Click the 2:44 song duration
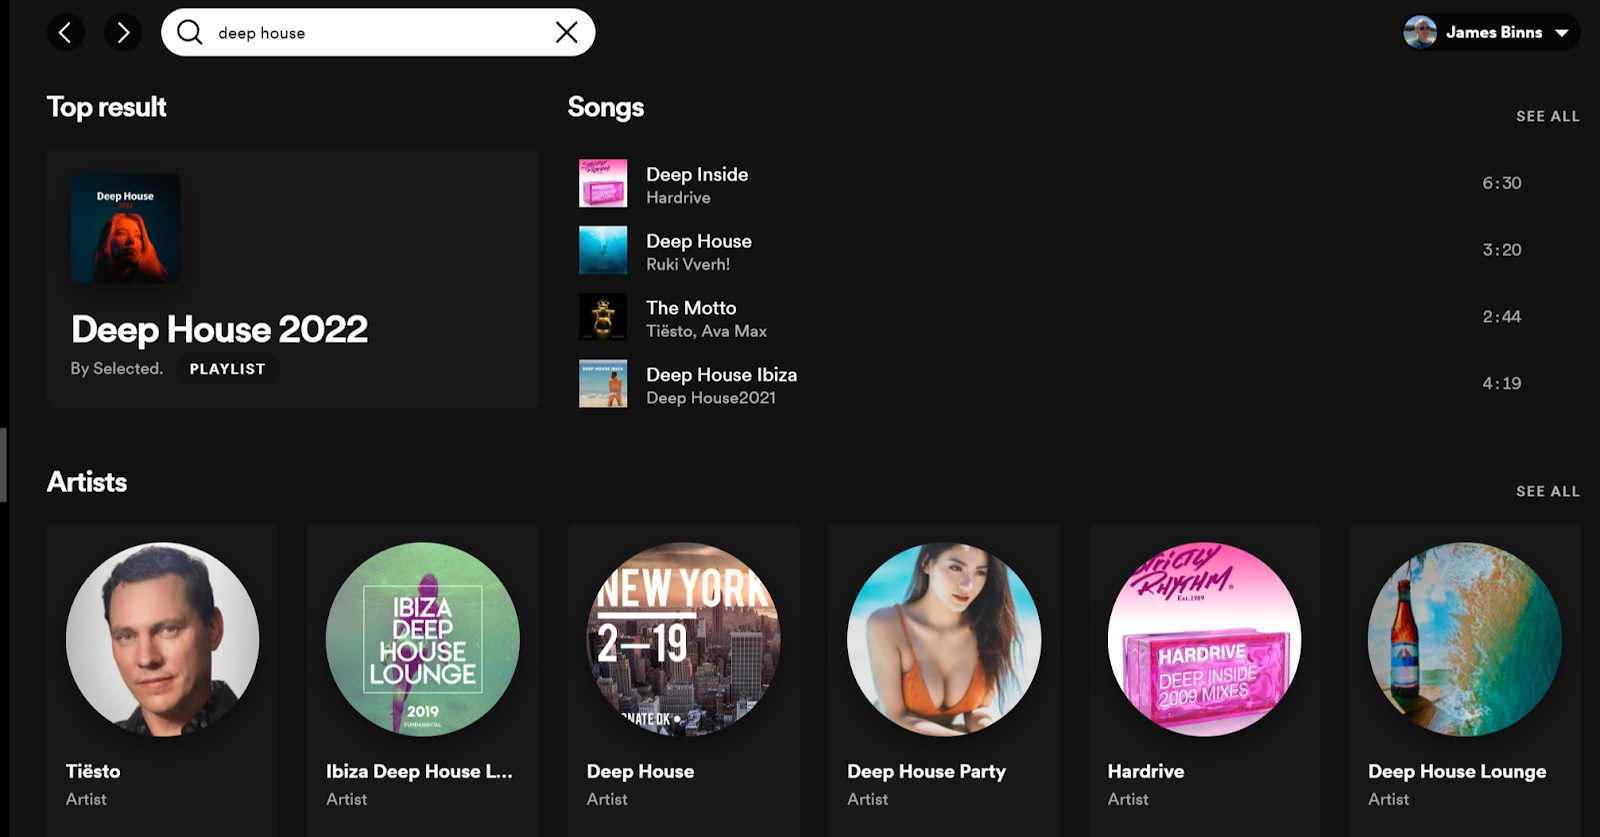This screenshot has width=1600, height=837. [x=1501, y=317]
